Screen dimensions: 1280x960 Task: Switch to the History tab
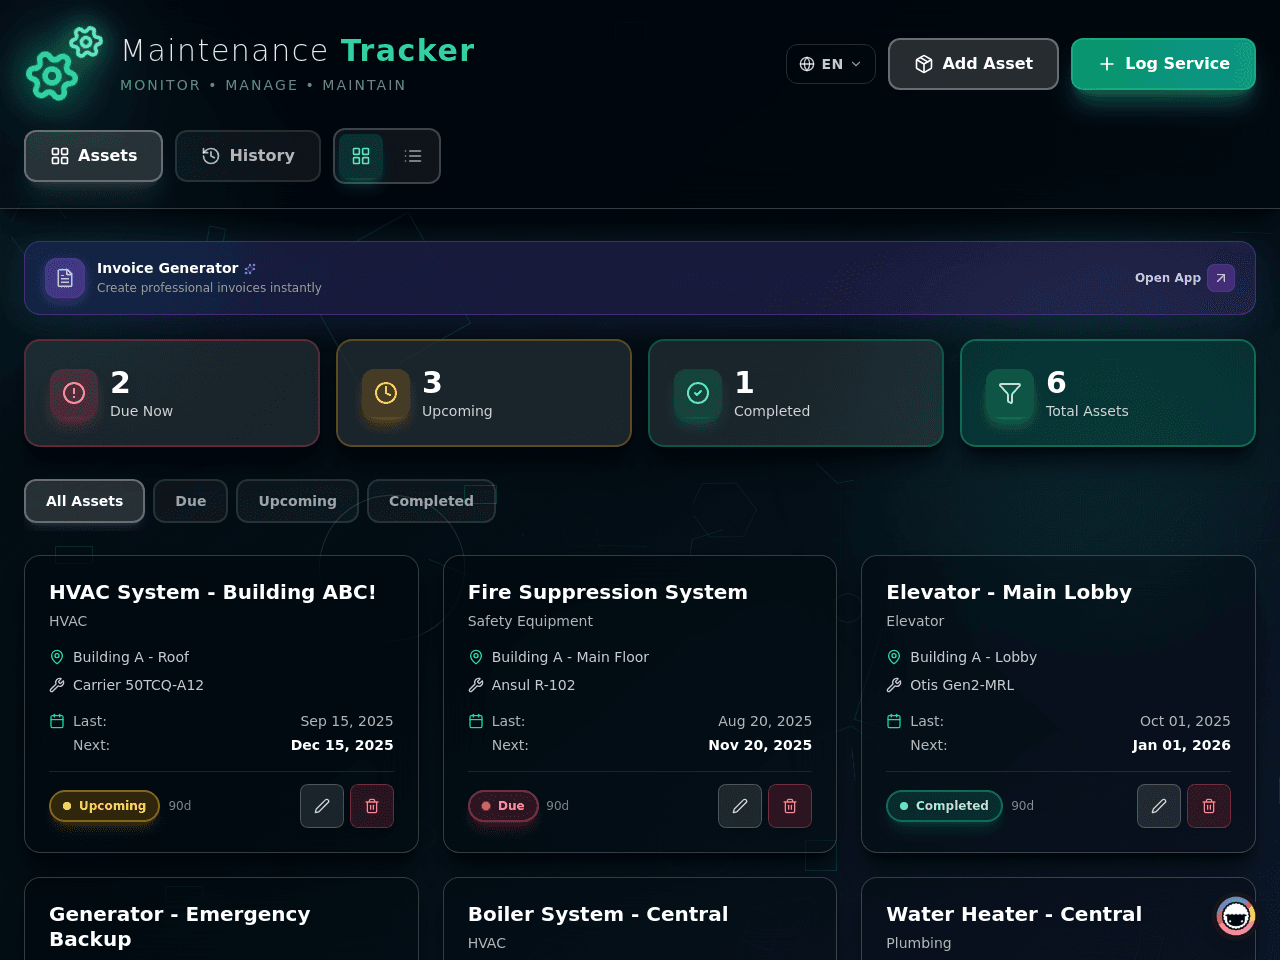248,156
